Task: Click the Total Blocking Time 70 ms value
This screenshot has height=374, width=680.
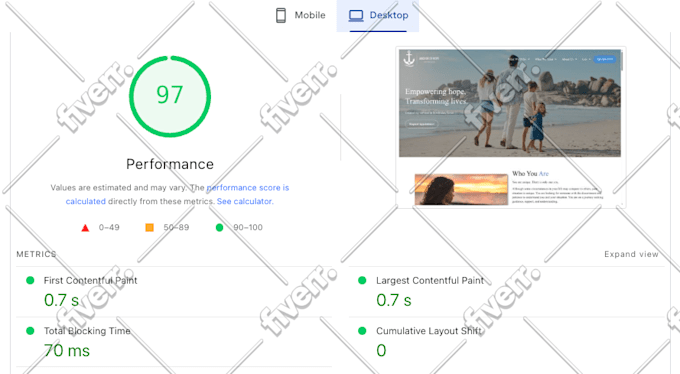Action: click(67, 351)
